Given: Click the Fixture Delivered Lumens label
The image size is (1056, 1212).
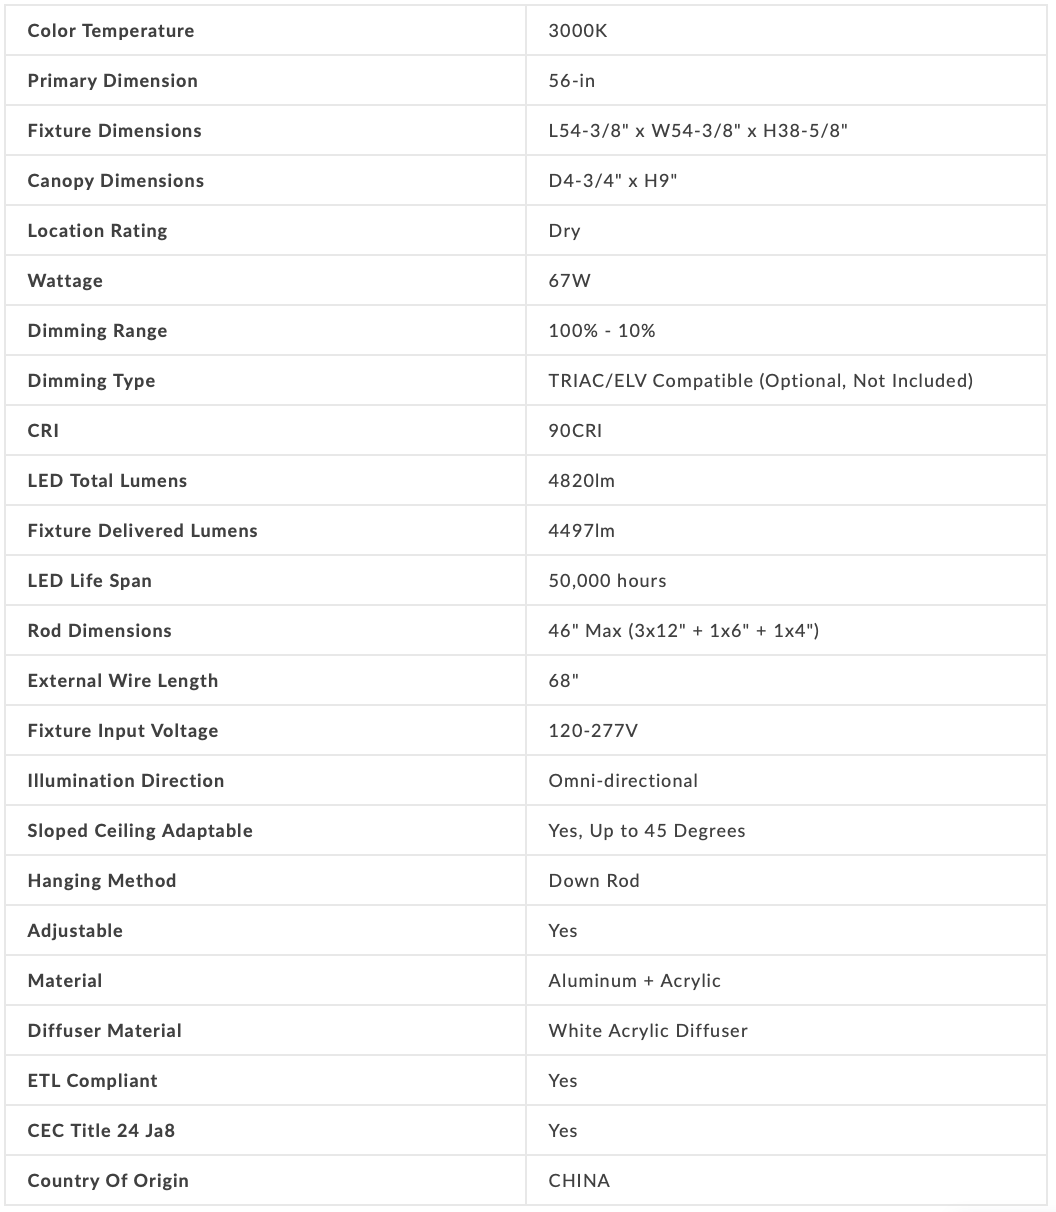Looking at the screenshot, I should [143, 531].
